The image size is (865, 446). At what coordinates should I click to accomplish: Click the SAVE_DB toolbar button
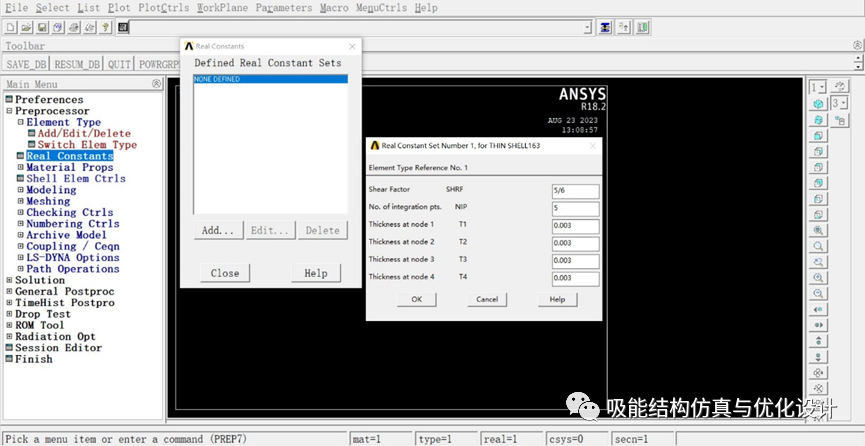26,64
